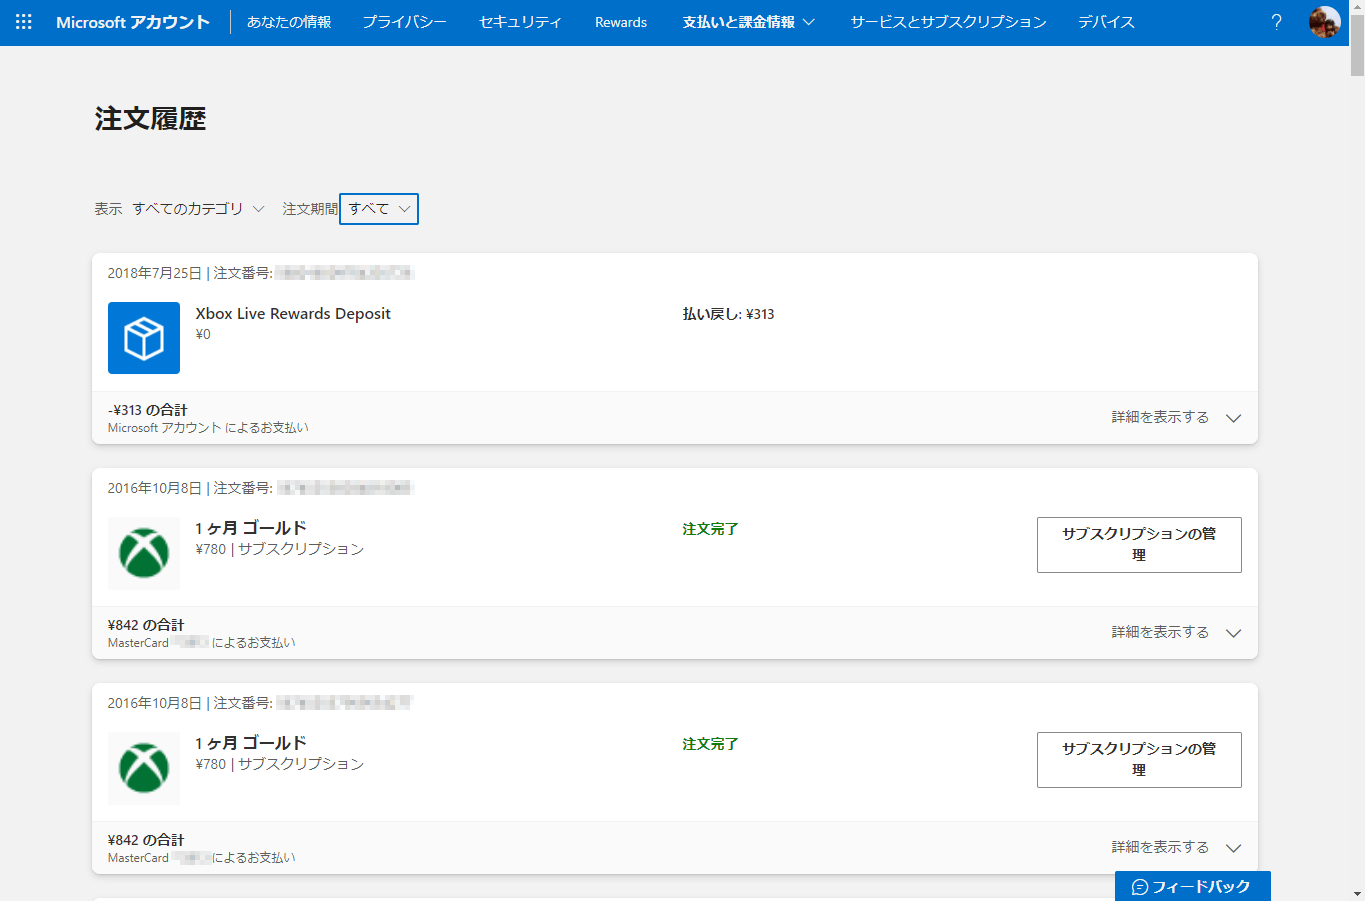Screen dimensions: 1365x901
Task: Open the Microsoft apps launcher grid
Action: pyautogui.click(x=24, y=21)
